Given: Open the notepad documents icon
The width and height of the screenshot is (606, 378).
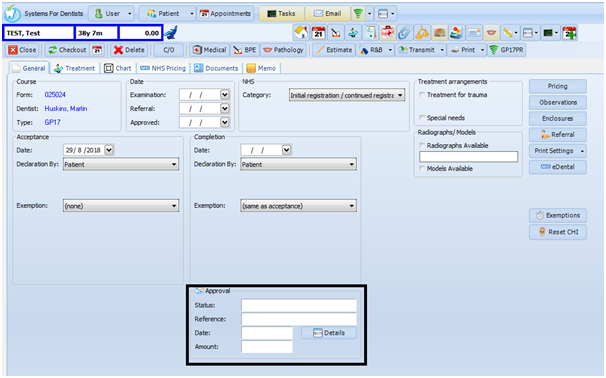Looking at the screenshot, I should tap(370, 33).
